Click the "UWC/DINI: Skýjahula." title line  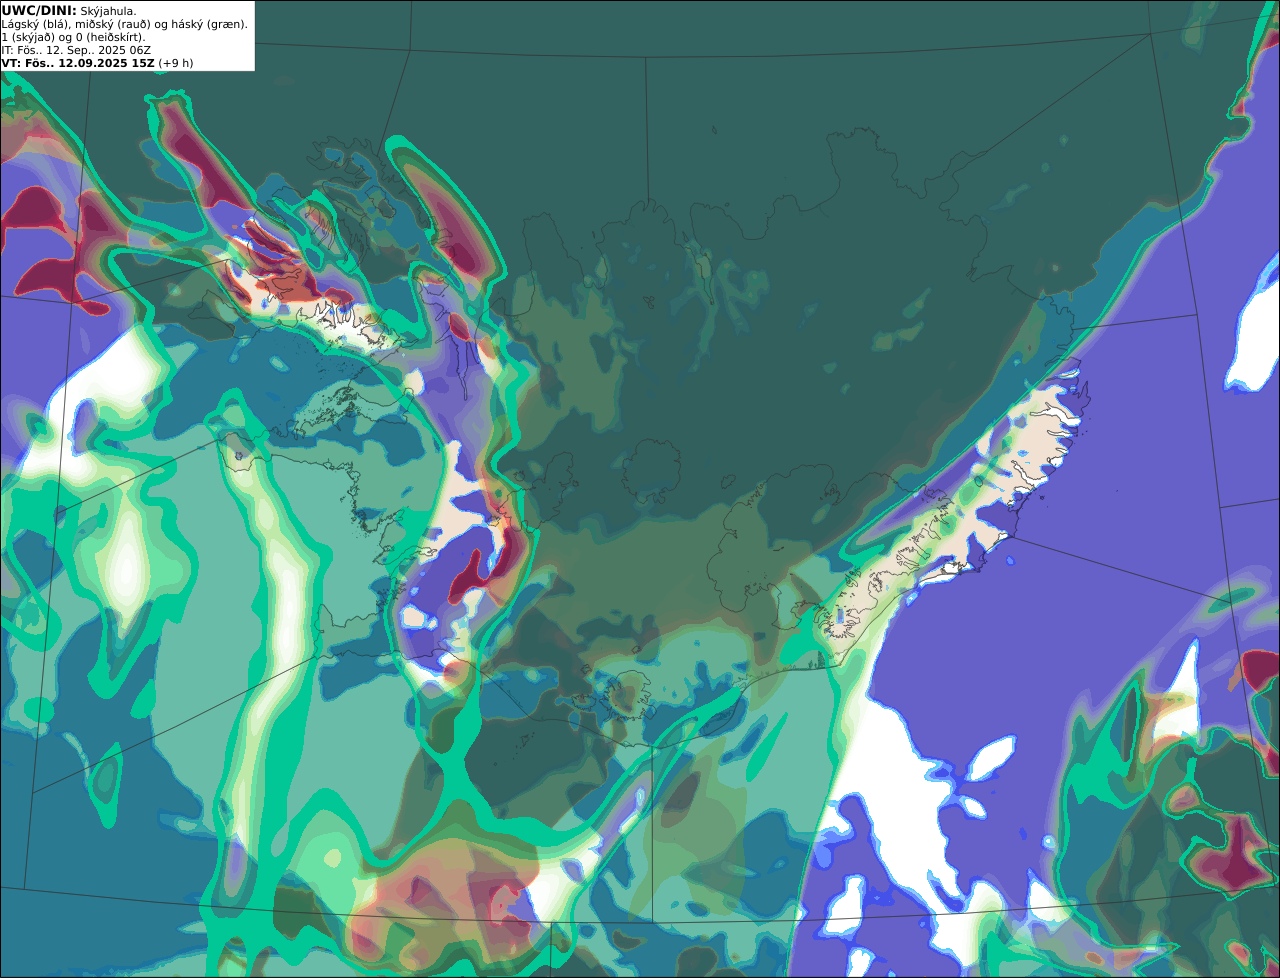click(x=69, y=10)
